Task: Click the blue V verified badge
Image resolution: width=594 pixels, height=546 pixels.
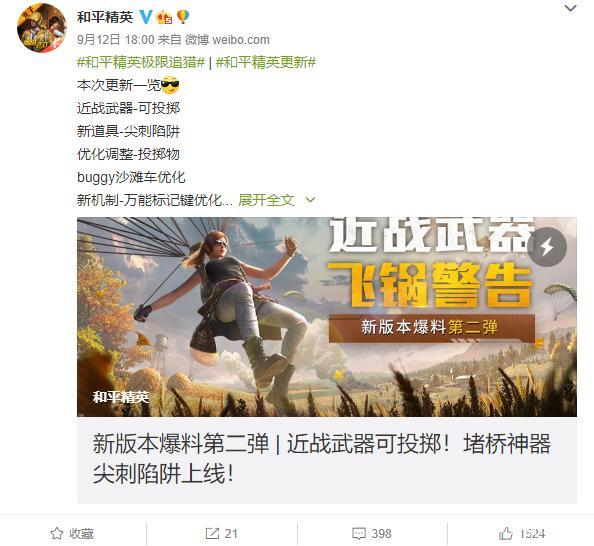Action: pyautogui.click(x=146, y=17)
